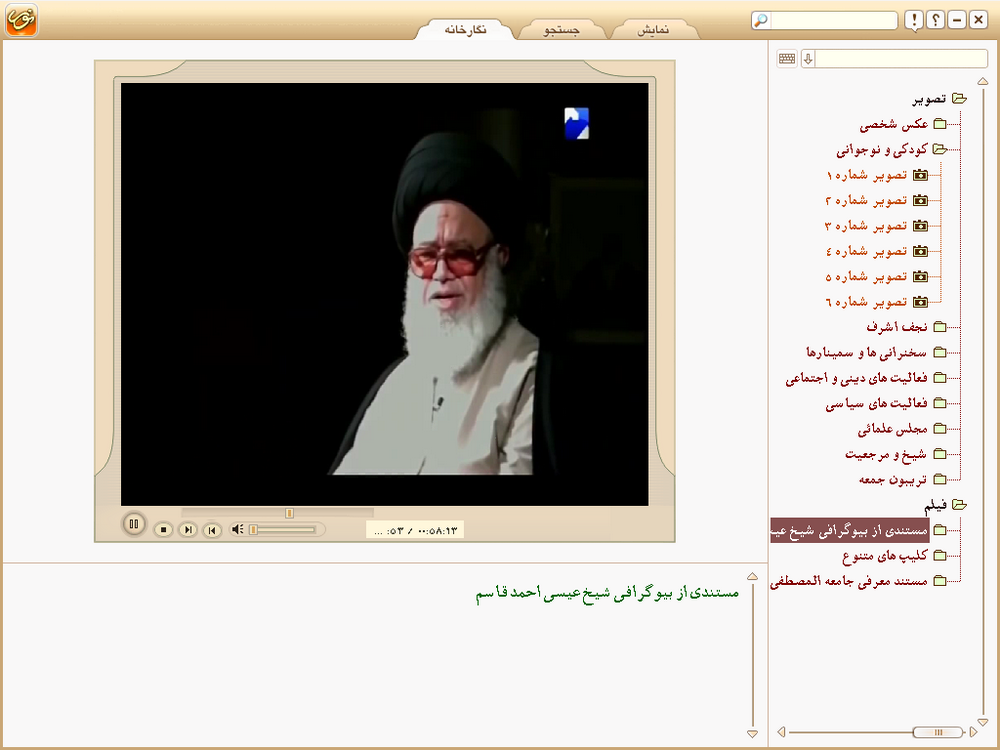Viewport: 1000px width, 750px height.
Task: Click the top-right search text field
Action: click(x=834, y=20)
